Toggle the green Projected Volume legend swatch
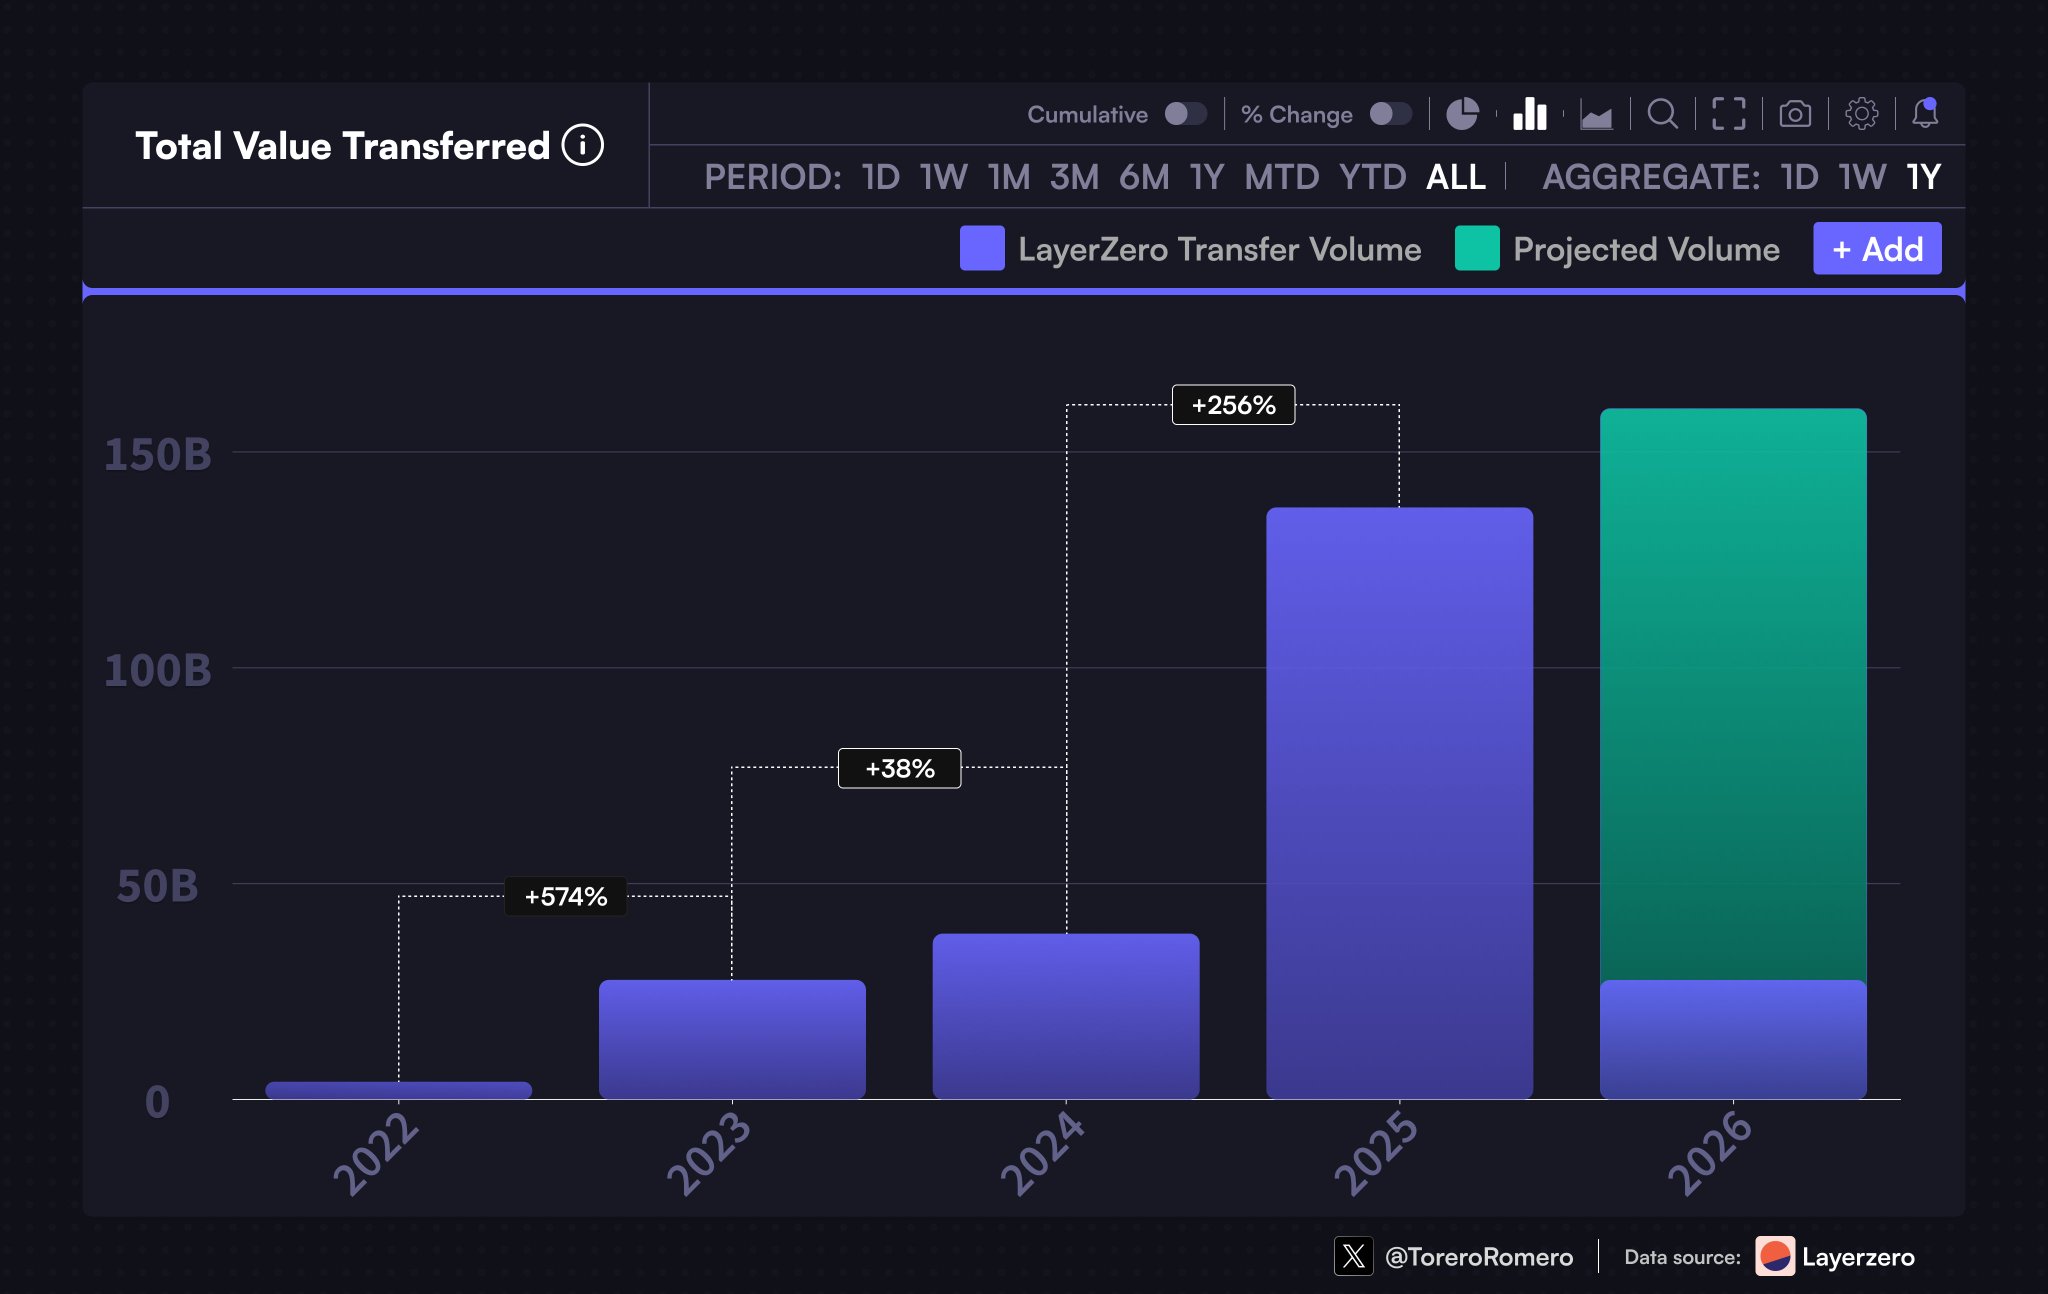The width and height of the screenshot is (2048, 1294). point(1477,248)
